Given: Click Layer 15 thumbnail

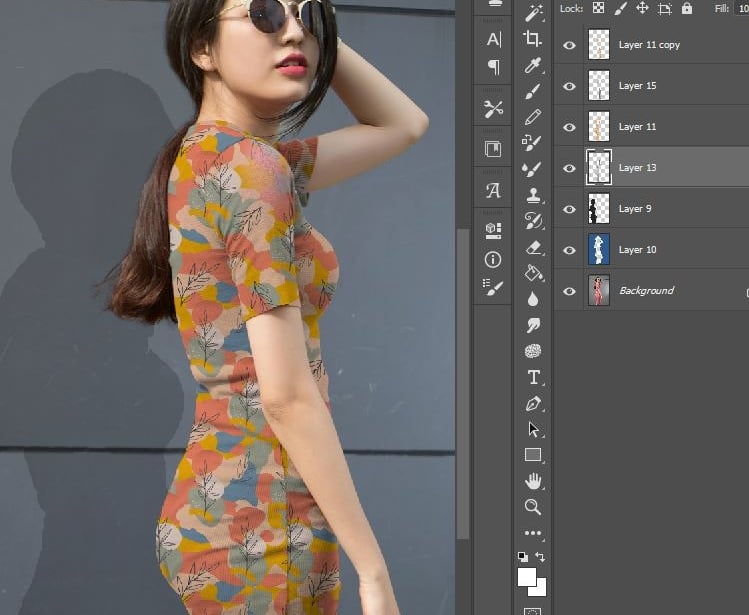Looking at the screenshot, I should tap(599, 86).
